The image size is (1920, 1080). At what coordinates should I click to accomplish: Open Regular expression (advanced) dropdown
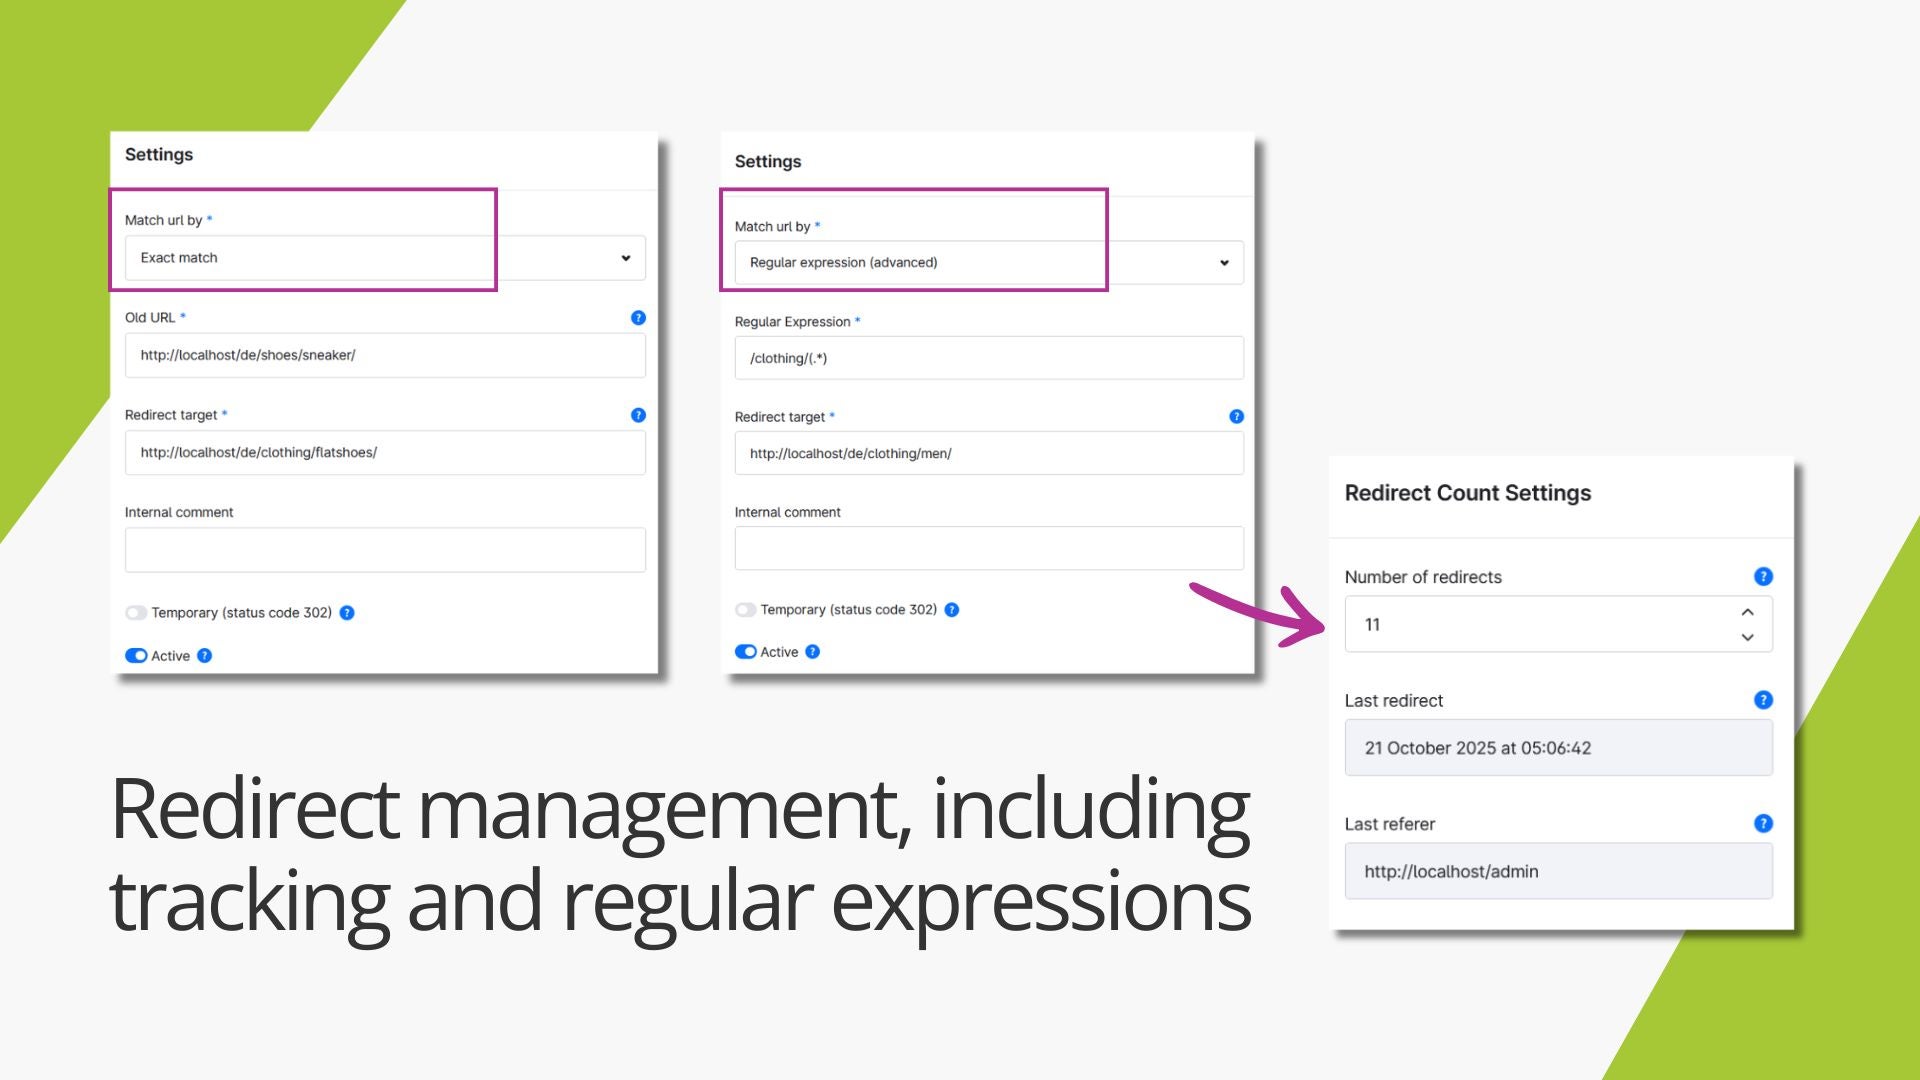coord(988,263)
